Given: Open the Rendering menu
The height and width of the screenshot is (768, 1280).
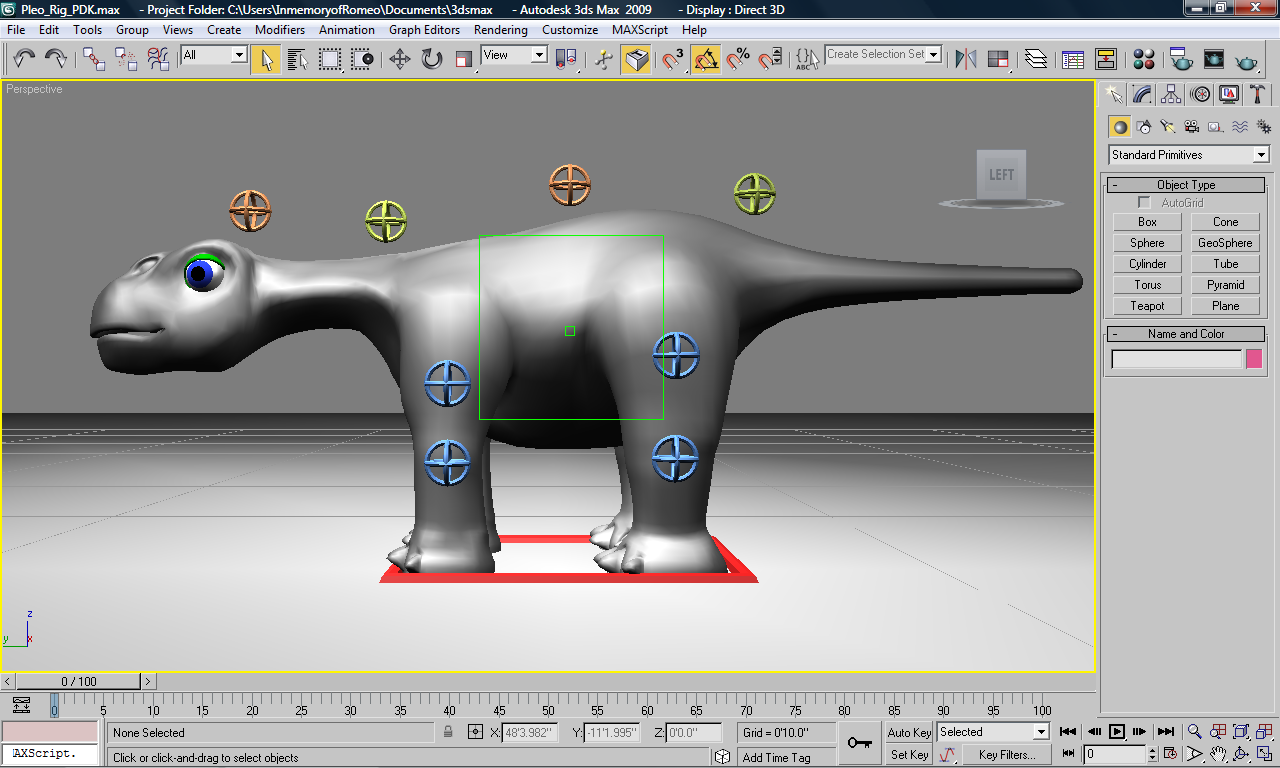Looking at the screenshot, I should [500, 30].
